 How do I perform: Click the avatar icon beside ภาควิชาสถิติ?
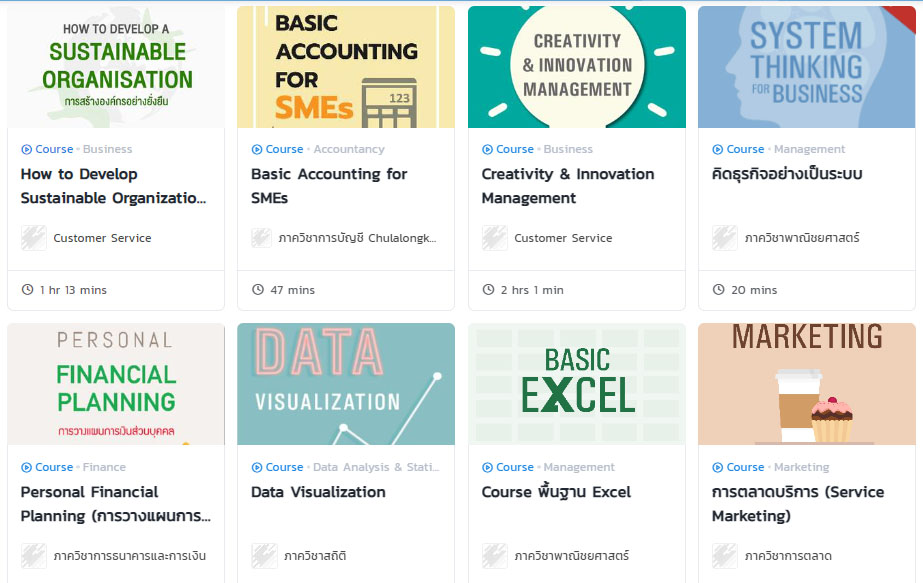pyautogui.click(x=264, y=556)
